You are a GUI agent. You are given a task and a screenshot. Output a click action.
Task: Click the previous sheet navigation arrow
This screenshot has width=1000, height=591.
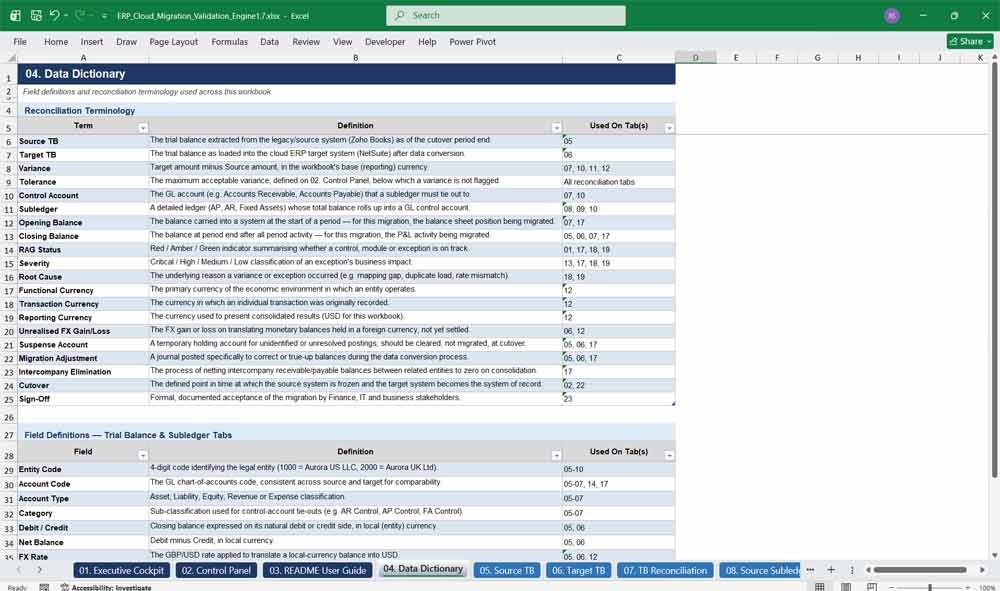point(18,570)
